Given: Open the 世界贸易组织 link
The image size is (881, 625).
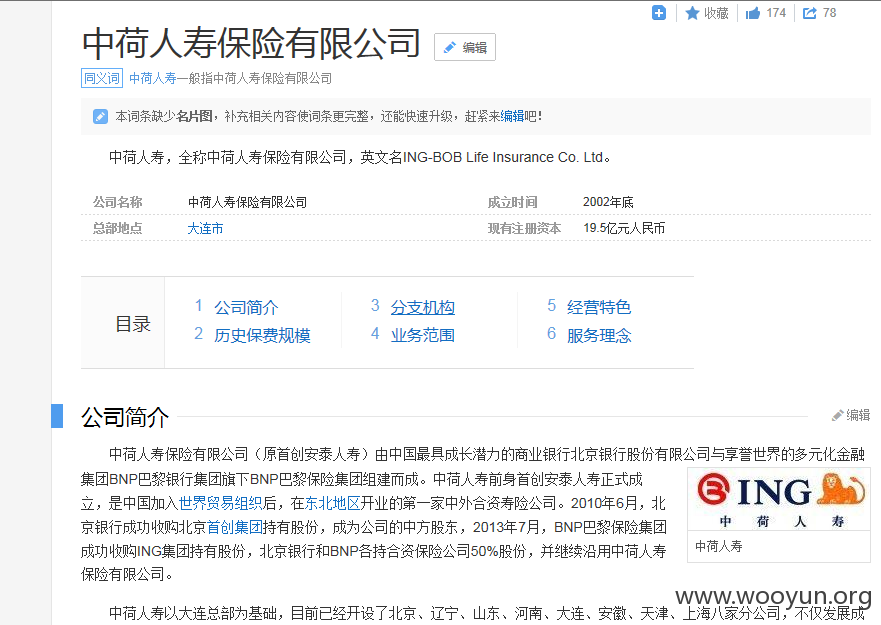Looking at the screenshot, I should [x=220, y=503].
